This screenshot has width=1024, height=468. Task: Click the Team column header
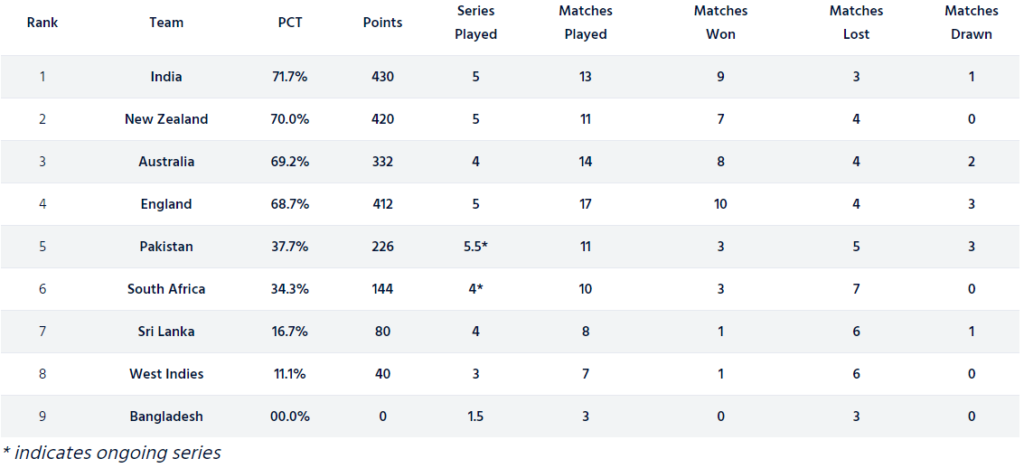(166, 22)
